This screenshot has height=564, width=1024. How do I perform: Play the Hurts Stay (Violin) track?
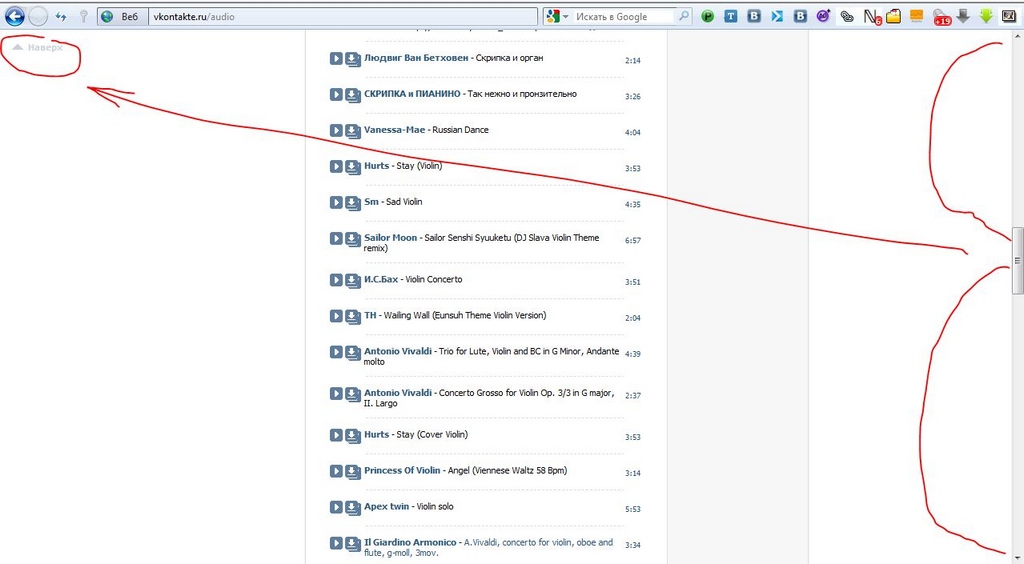(x=337, y=167)
